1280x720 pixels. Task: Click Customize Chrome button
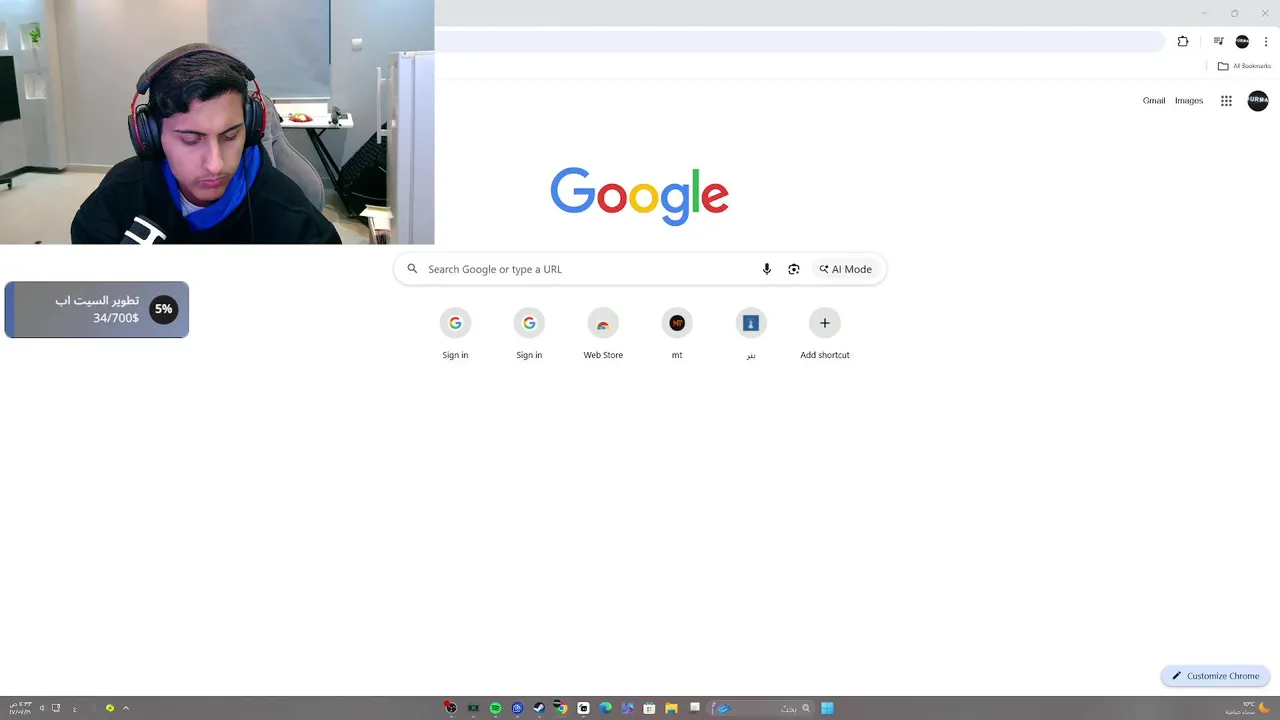click(x=1216, y=676)
